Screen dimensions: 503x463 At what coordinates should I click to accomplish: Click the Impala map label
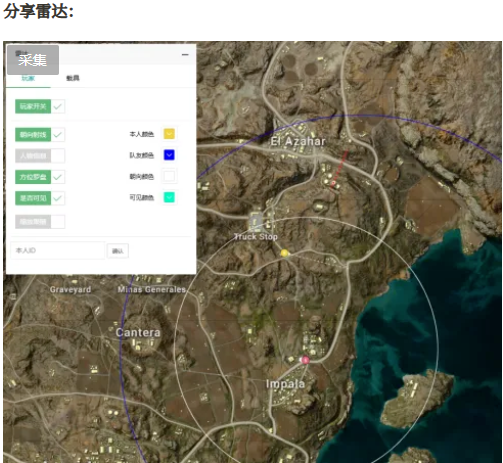click(285, 384)
